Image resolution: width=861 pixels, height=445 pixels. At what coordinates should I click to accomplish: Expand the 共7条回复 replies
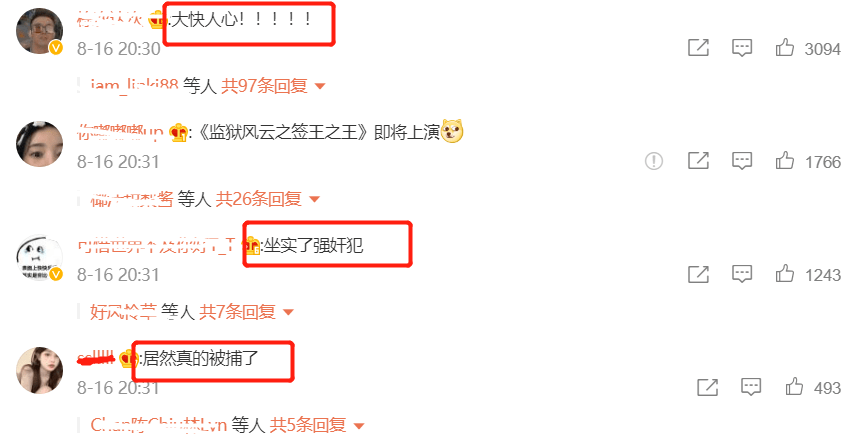tap(246, 312)
